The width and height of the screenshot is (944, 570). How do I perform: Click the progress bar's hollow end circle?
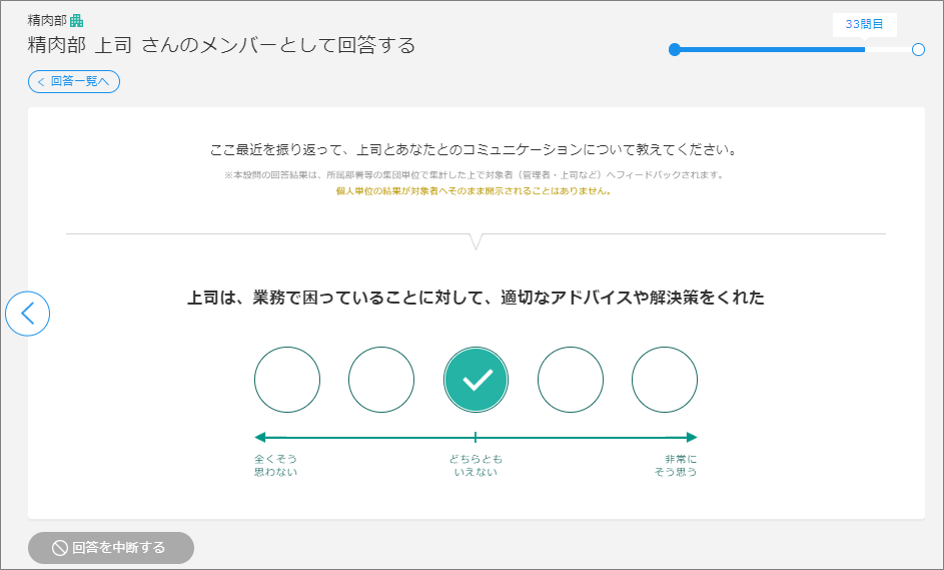click(918, 50)
